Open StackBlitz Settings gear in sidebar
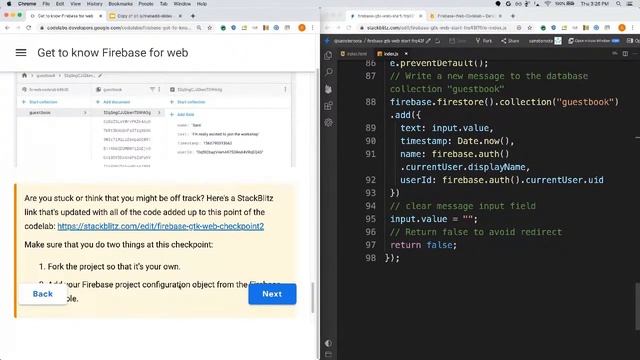This screenshot has width=640, height=360. (x=329, y=122)
